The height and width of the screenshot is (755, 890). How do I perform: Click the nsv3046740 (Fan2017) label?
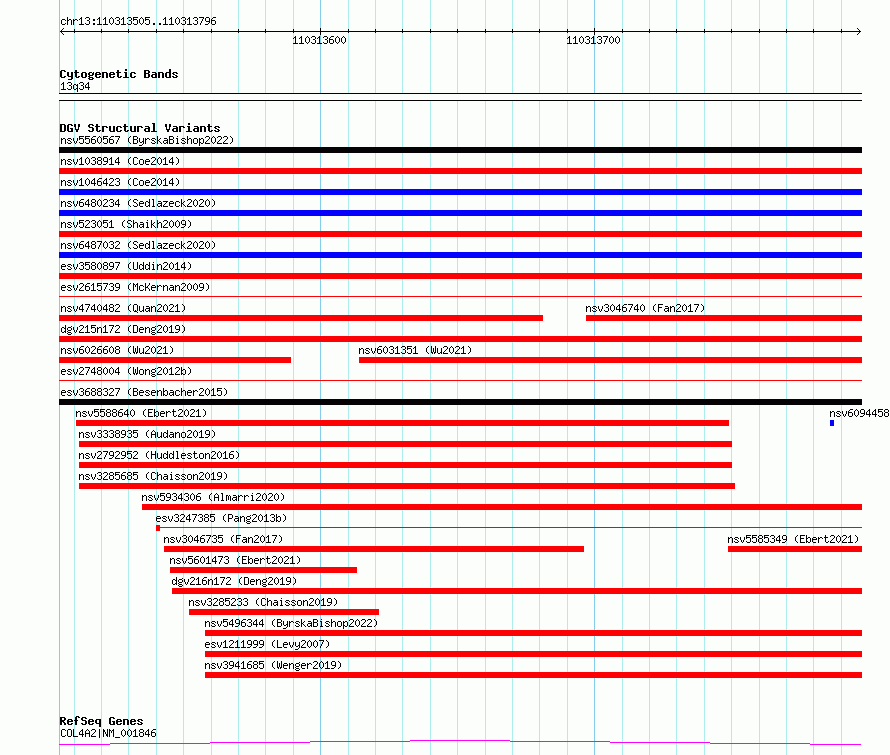tap(645, 308)
